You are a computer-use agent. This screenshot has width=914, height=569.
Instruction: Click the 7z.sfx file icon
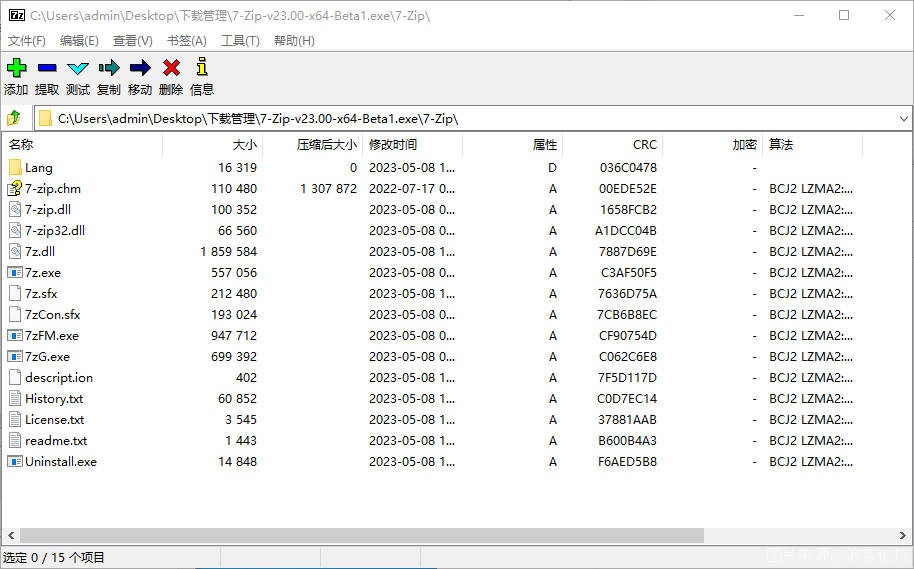(x=15, y=293)
